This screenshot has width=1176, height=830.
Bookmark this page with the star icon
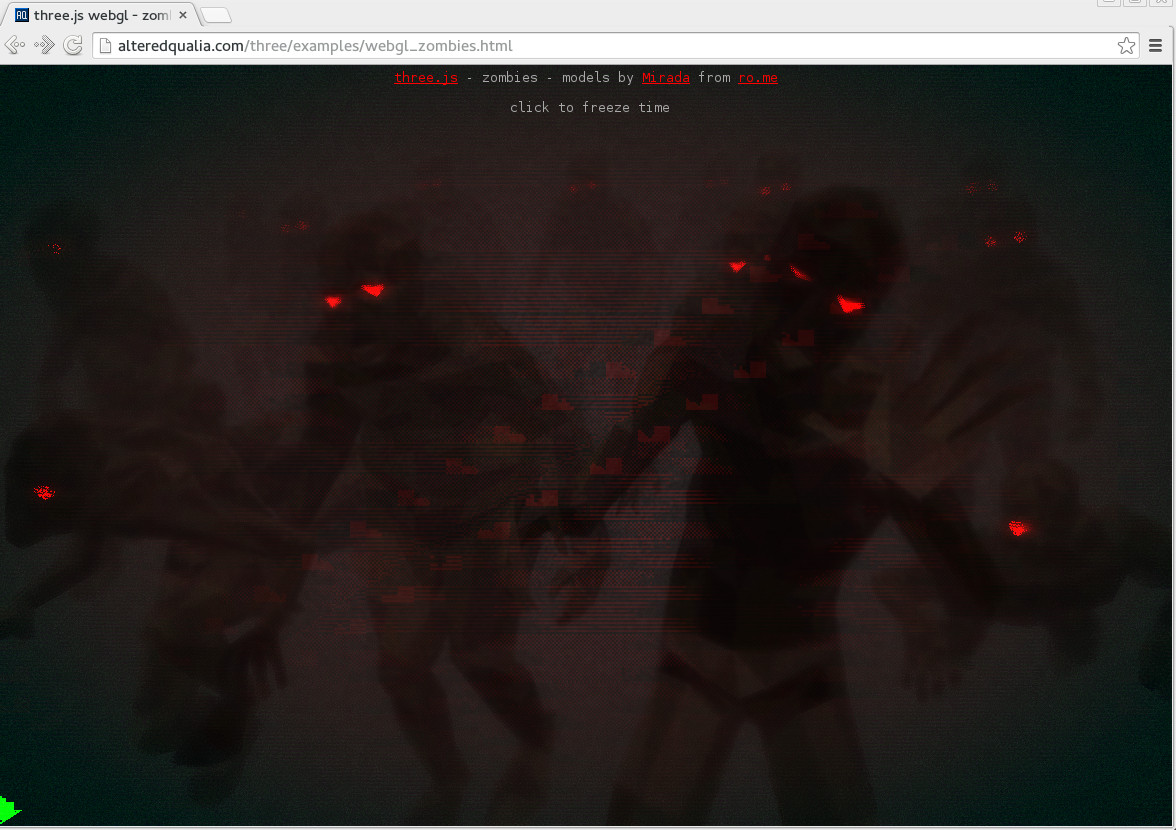click(1126, 45)
